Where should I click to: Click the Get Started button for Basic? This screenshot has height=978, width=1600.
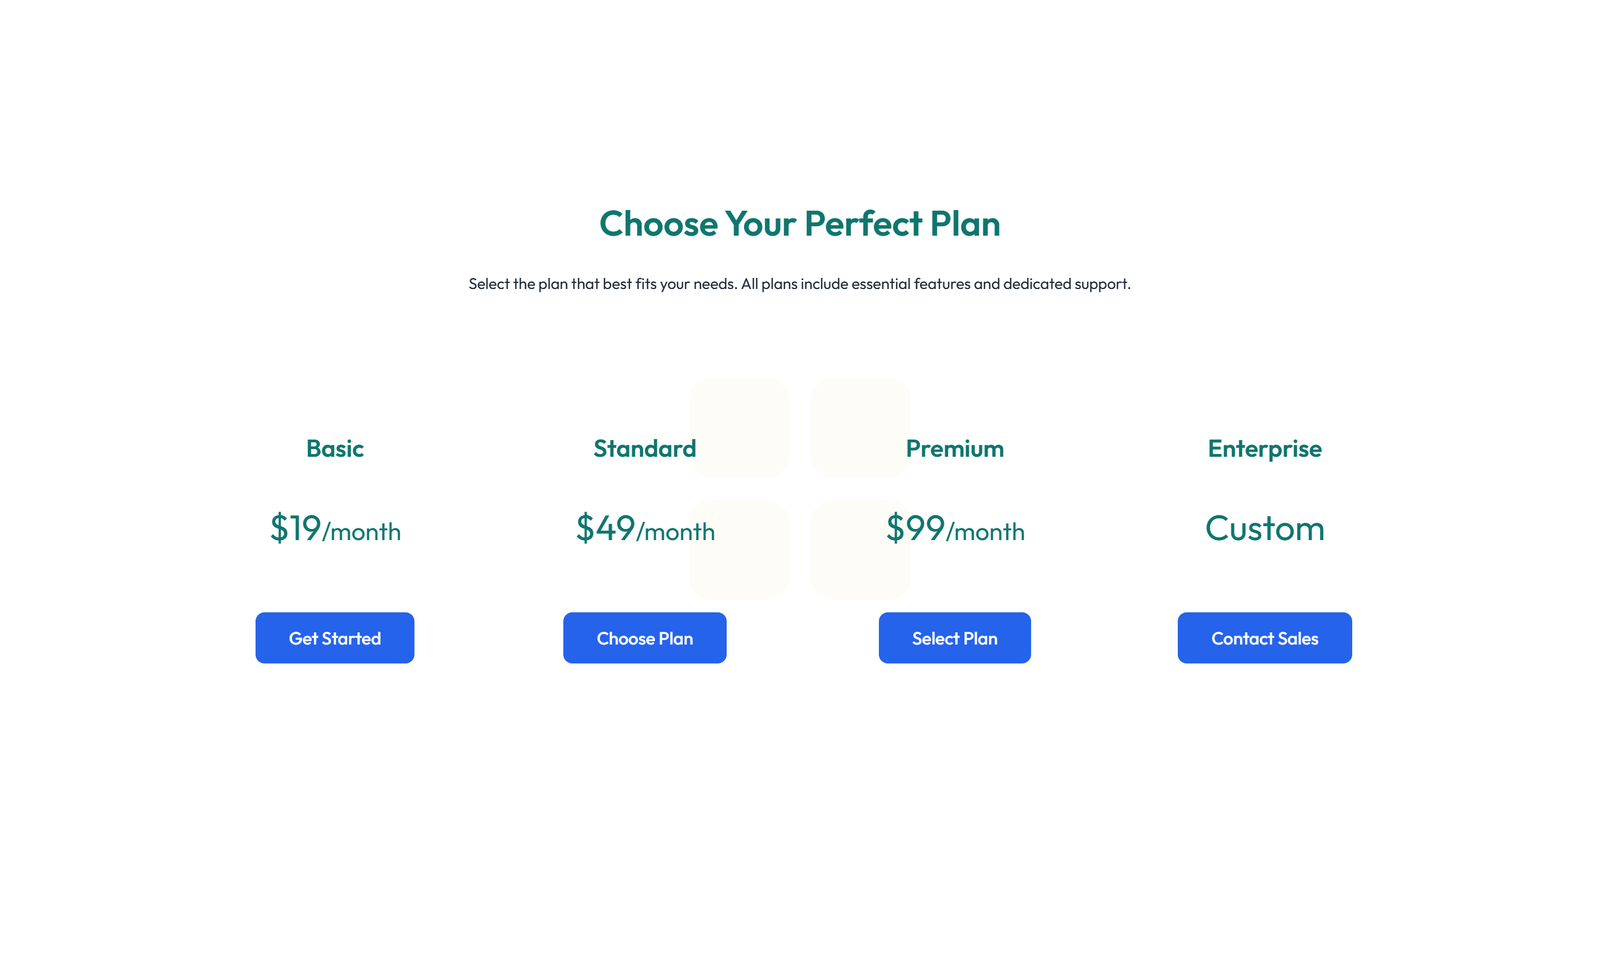tap(334, 638)
